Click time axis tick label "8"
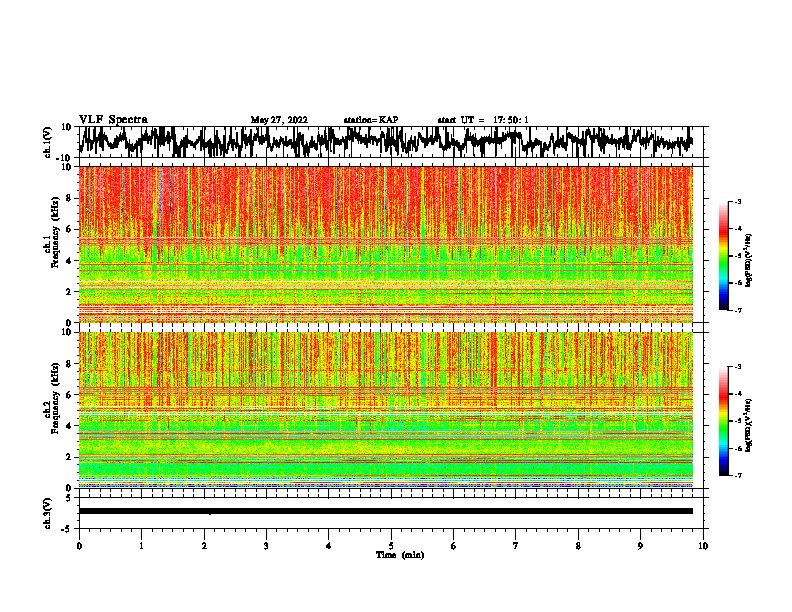 click(578, 546)
